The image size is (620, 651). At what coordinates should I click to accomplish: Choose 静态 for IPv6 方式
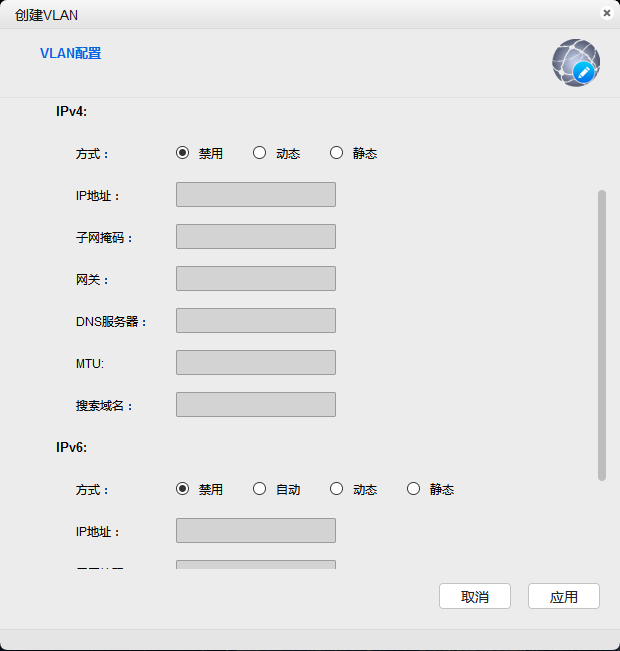click(414, 489)
